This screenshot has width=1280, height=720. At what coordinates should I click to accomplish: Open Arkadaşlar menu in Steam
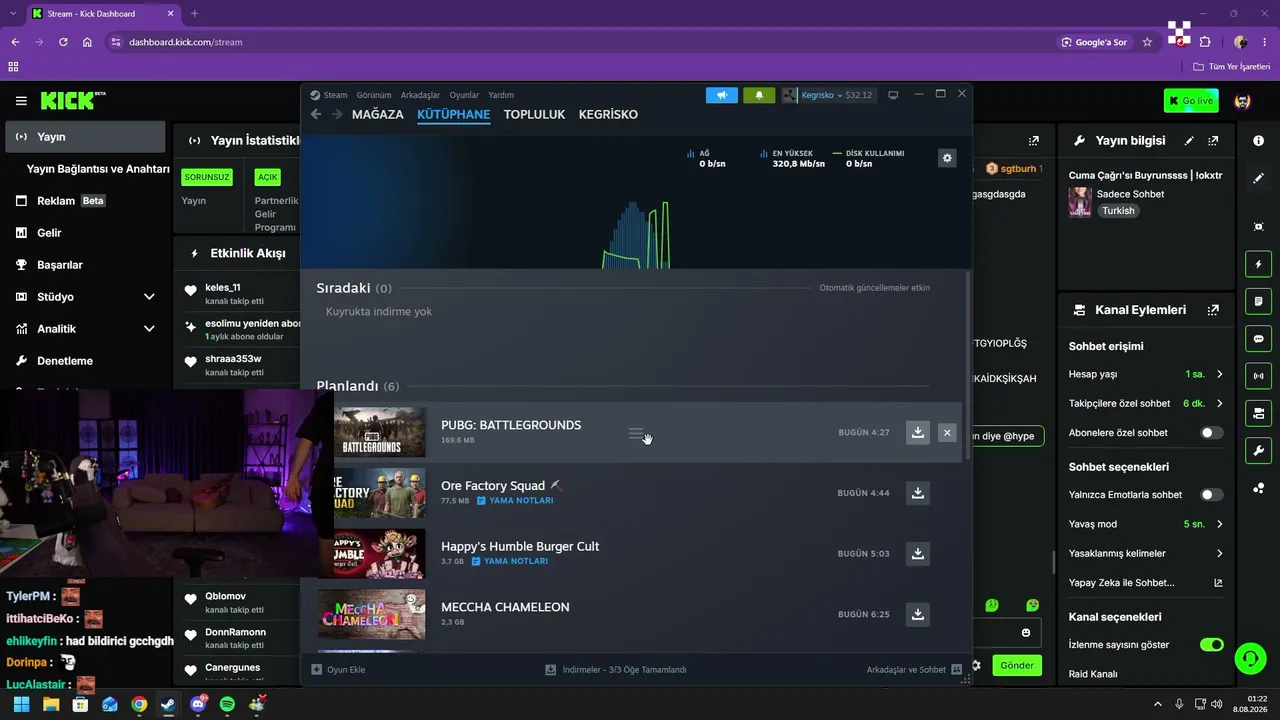420,95
